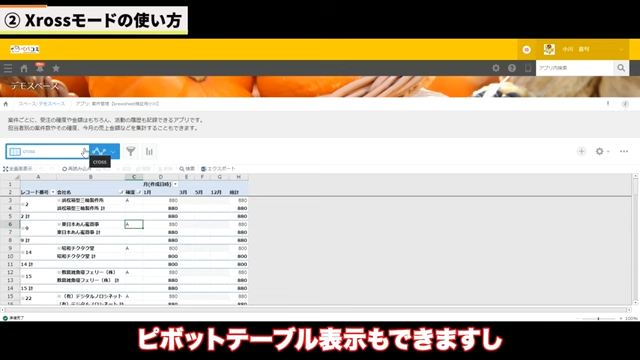Screen dimensions: 640x360
Task: Open the bar chart aggregate icon
Action: point(149,151)
